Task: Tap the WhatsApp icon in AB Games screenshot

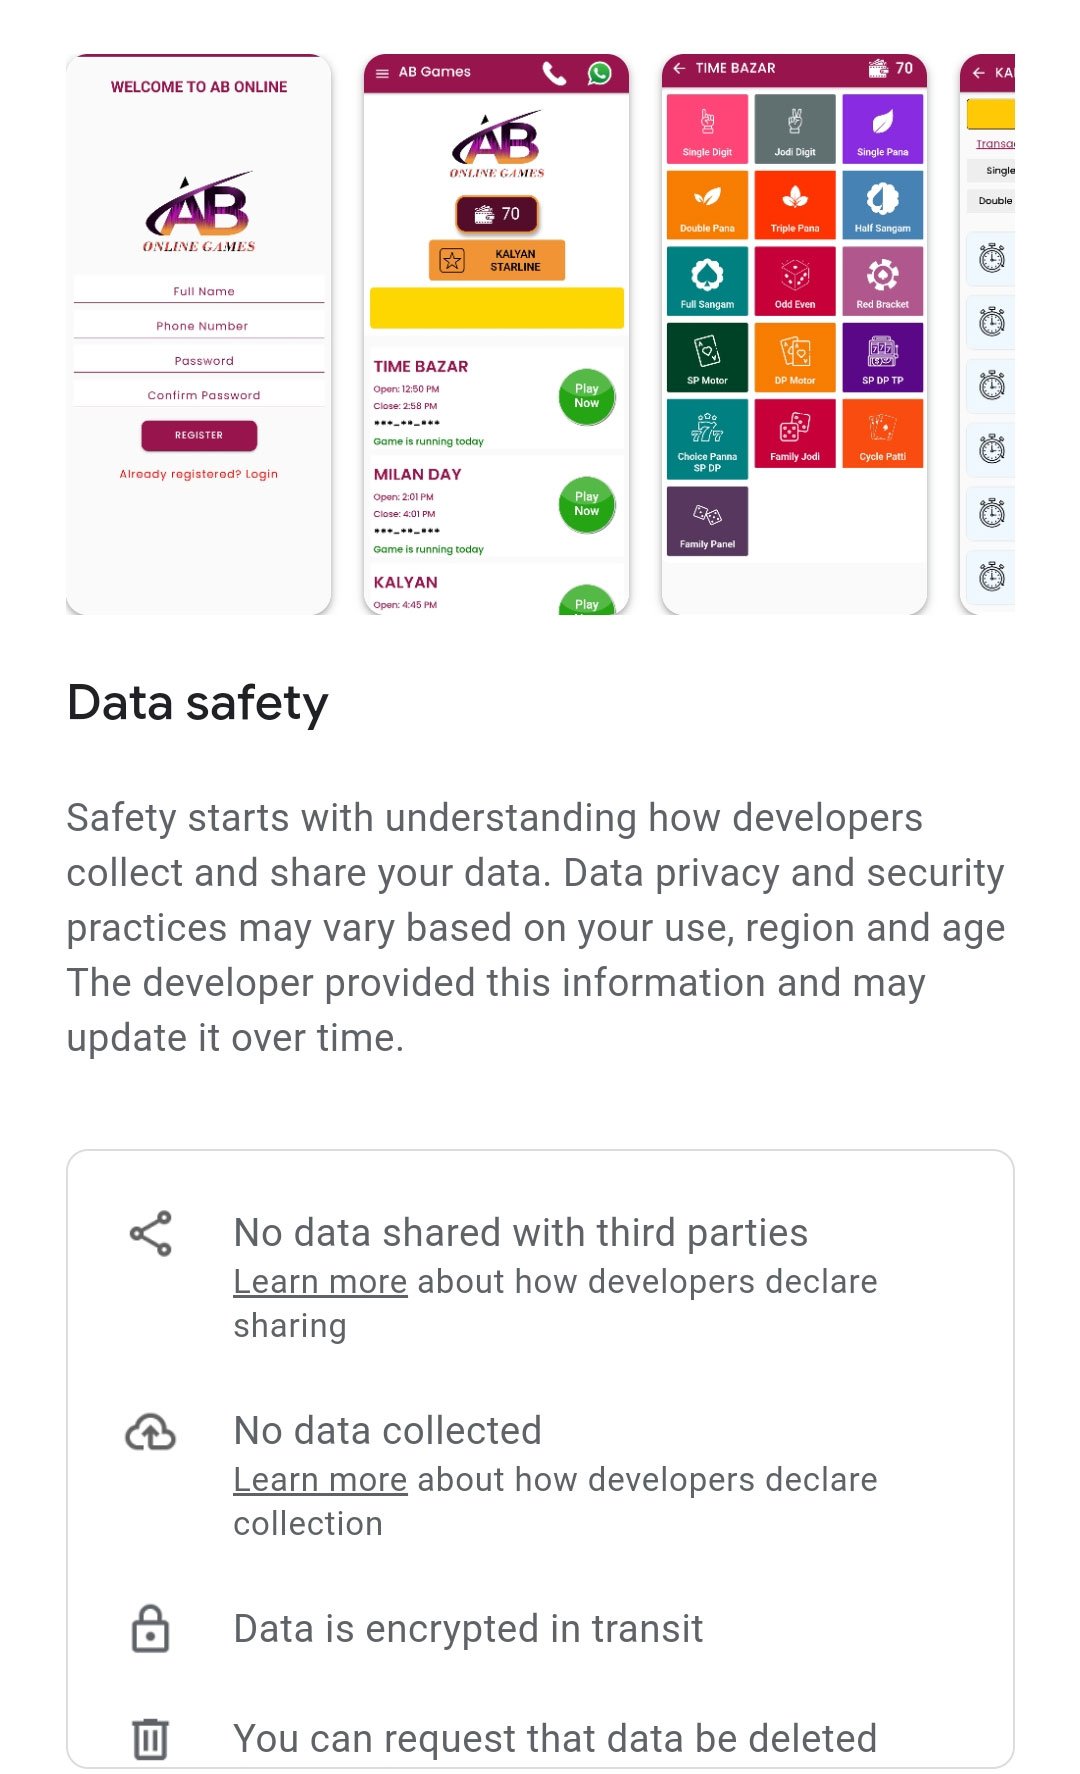Action: tap(599, 73)
